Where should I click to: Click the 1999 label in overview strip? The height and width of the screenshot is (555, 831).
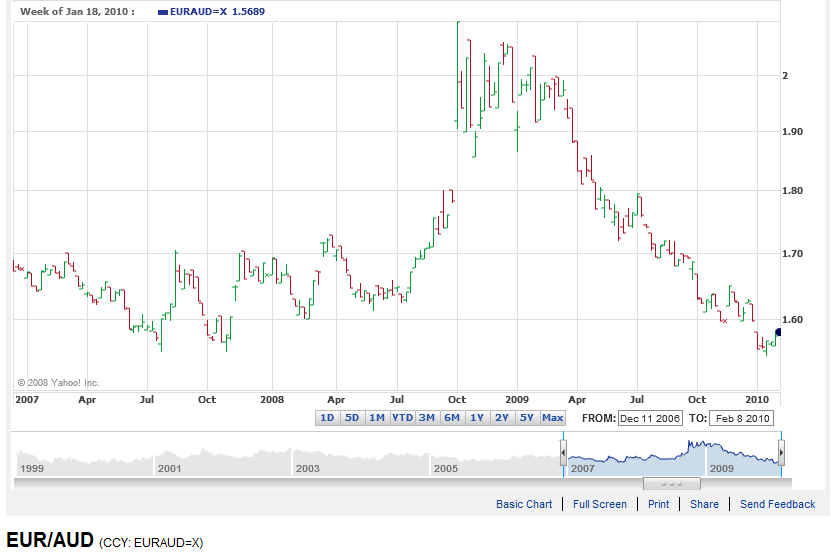coord(32,469)
